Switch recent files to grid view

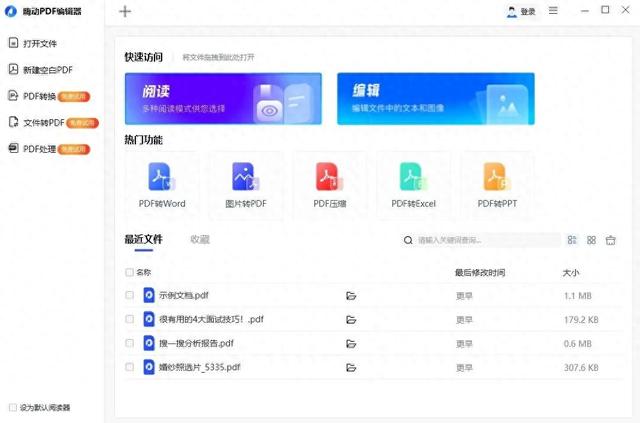point(591,240)
